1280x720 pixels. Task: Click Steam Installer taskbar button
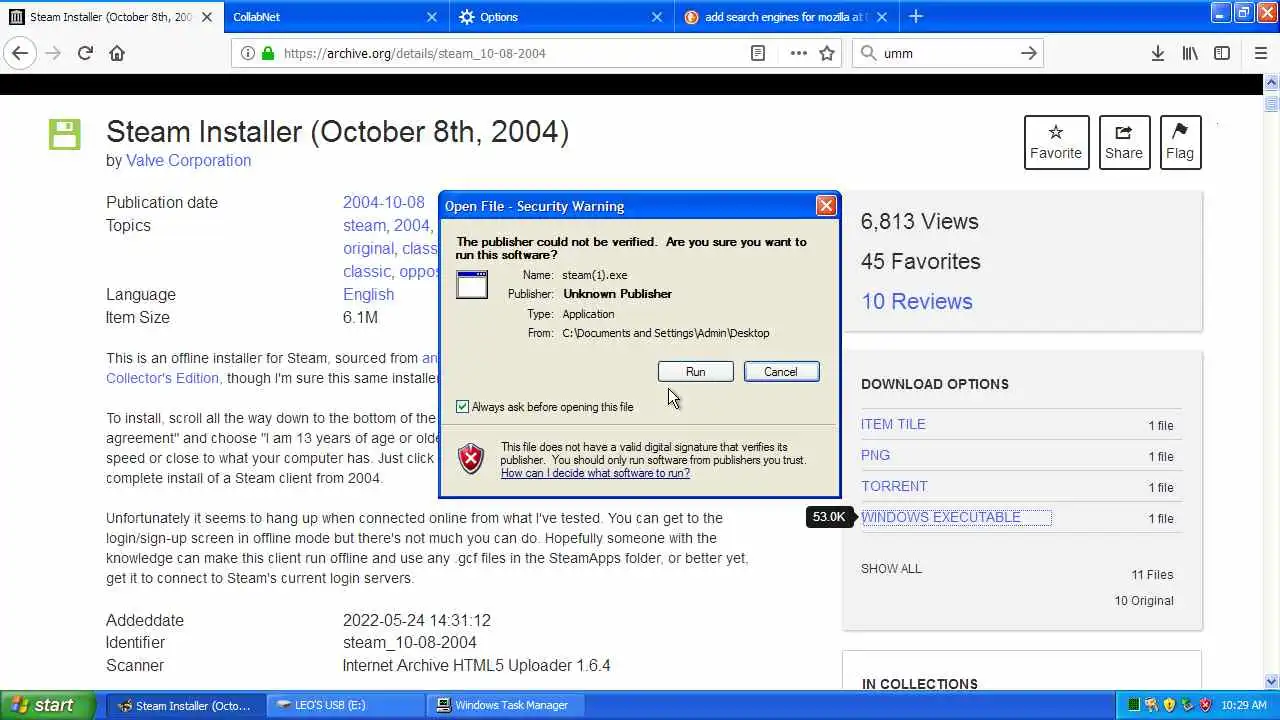click(x=186, y=705)
